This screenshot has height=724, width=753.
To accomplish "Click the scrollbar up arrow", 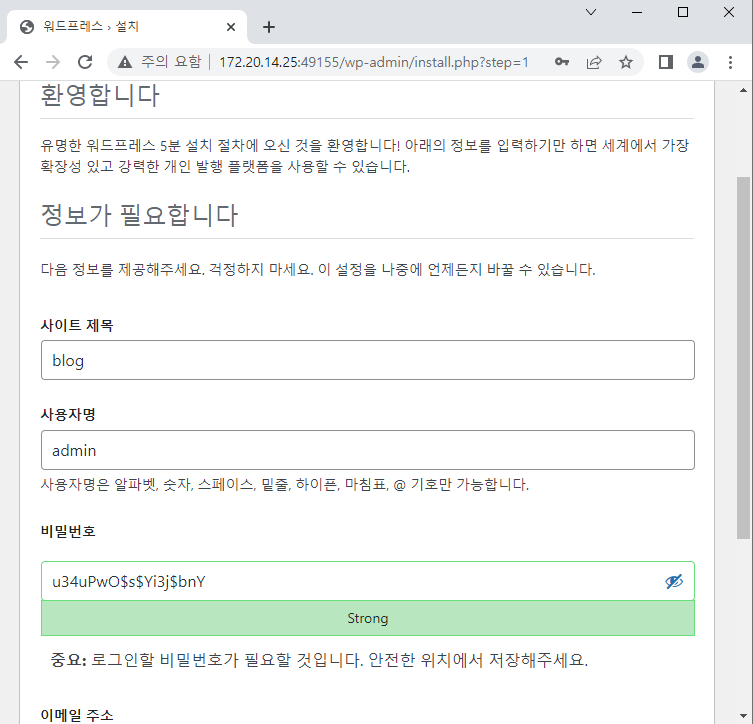I will (x=743, y=90).
